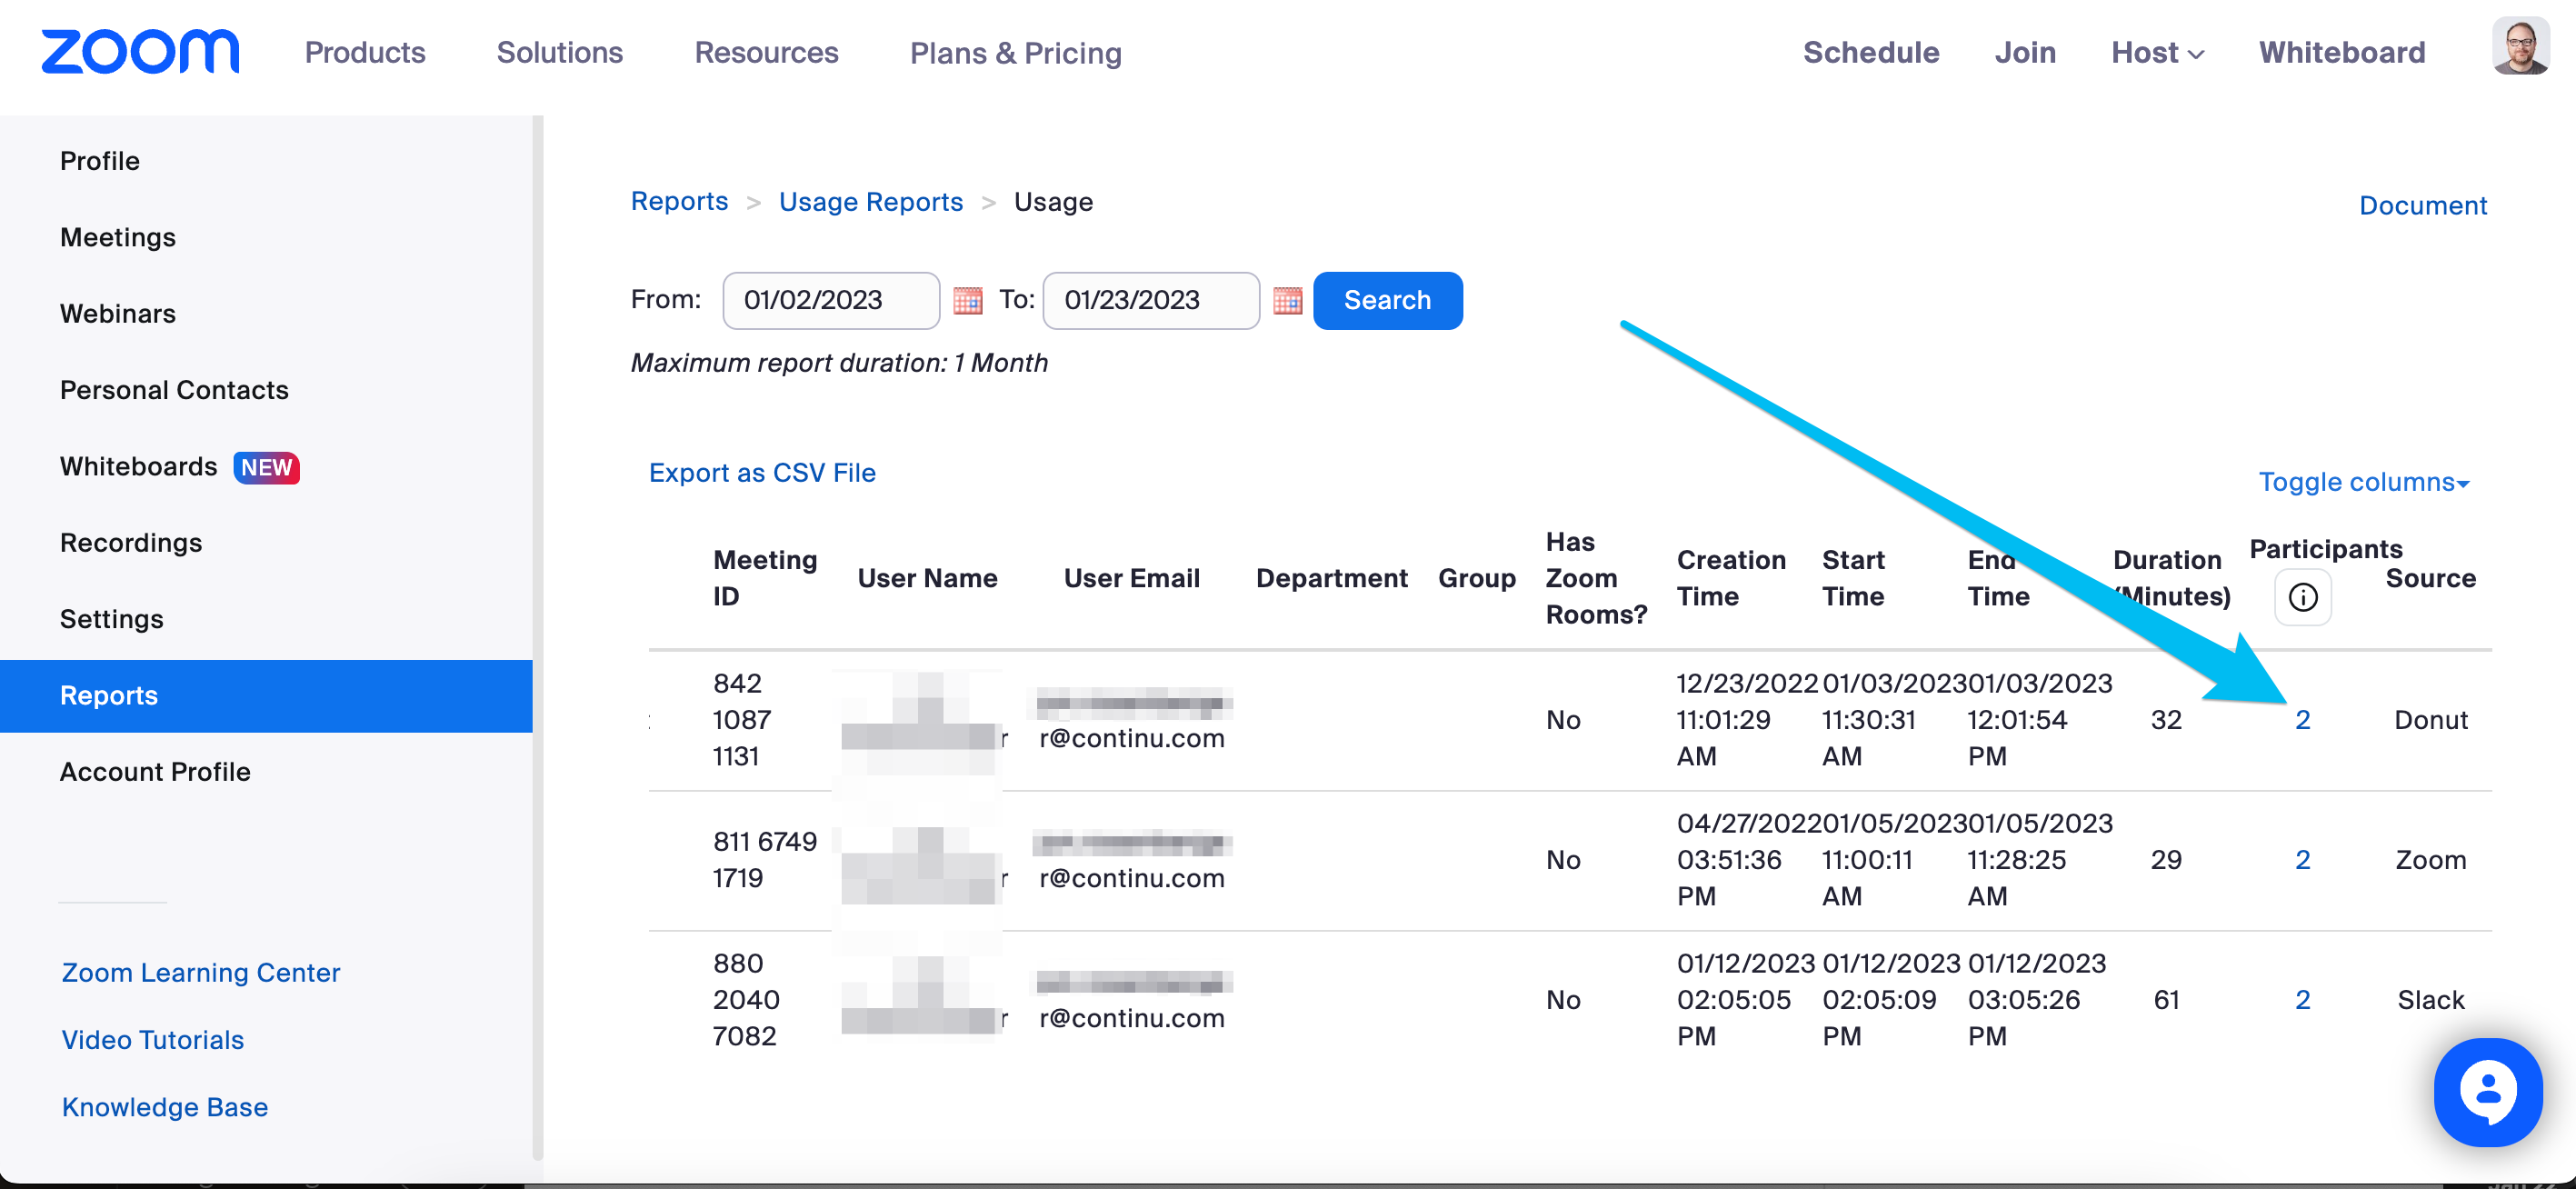Open Settings in the sidebar
This screenshot has height=1189, width=2576.
[x=112, y=619]
